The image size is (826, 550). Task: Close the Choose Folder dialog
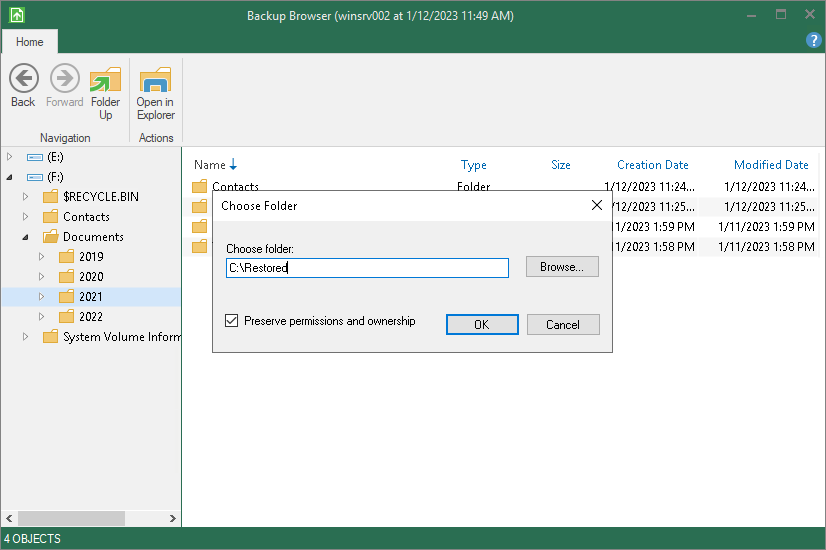(x=597, y=205)
